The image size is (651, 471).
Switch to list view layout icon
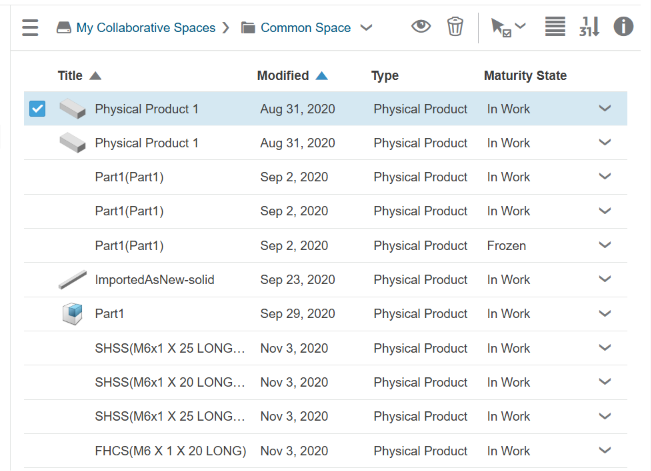click(x=555, y=27)
